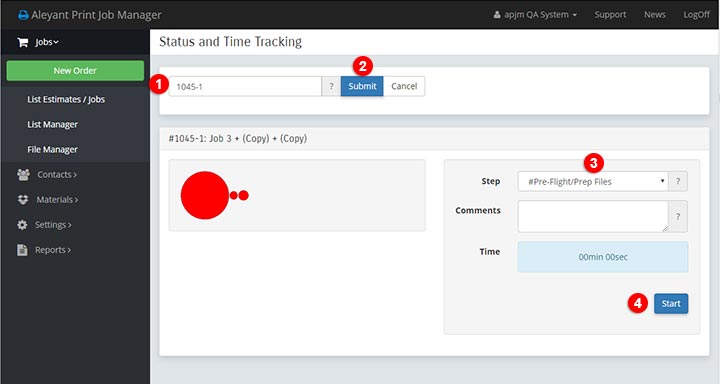Start the time tracking
This screenshot has width=720, height=384.
point(671,304)
